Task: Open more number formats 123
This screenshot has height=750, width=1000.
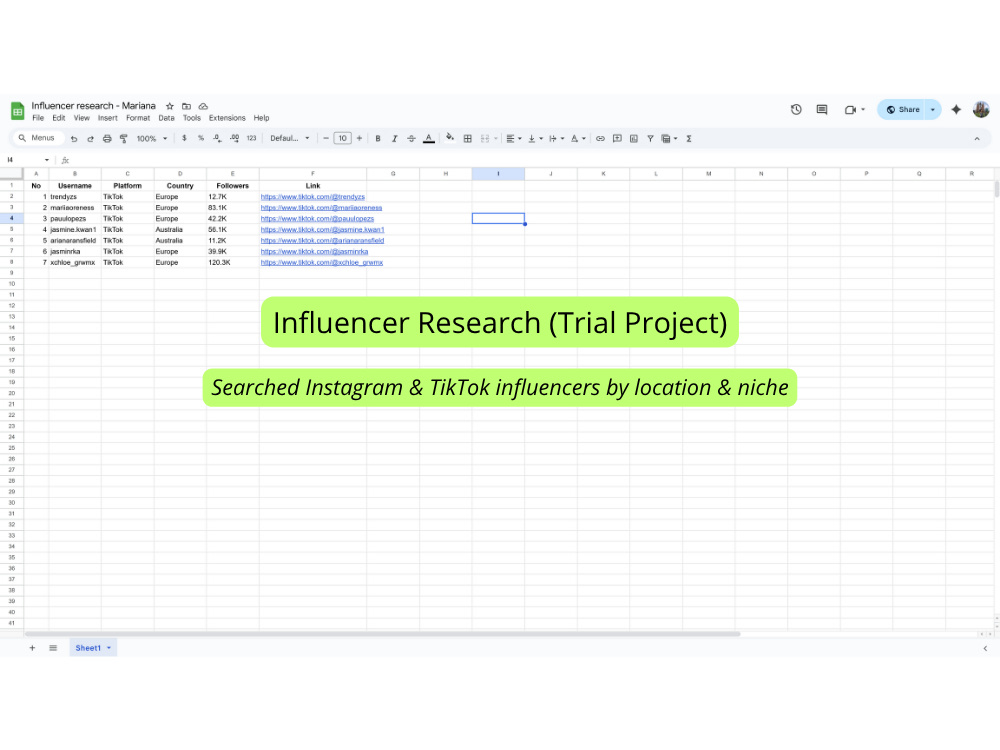Action: 251,138
